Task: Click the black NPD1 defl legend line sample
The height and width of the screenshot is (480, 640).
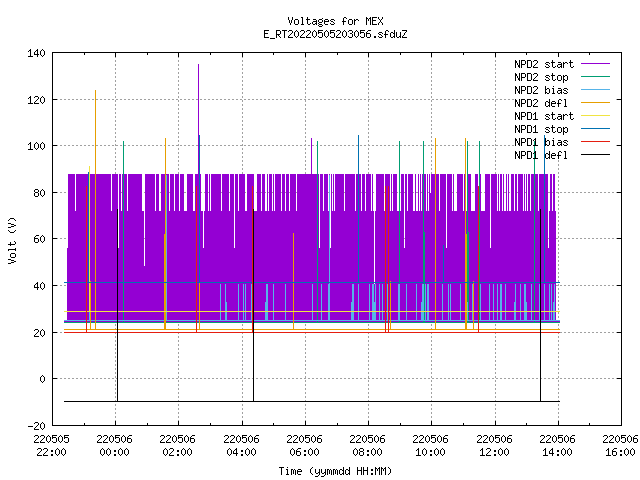Action: click(x=596, y=155)
